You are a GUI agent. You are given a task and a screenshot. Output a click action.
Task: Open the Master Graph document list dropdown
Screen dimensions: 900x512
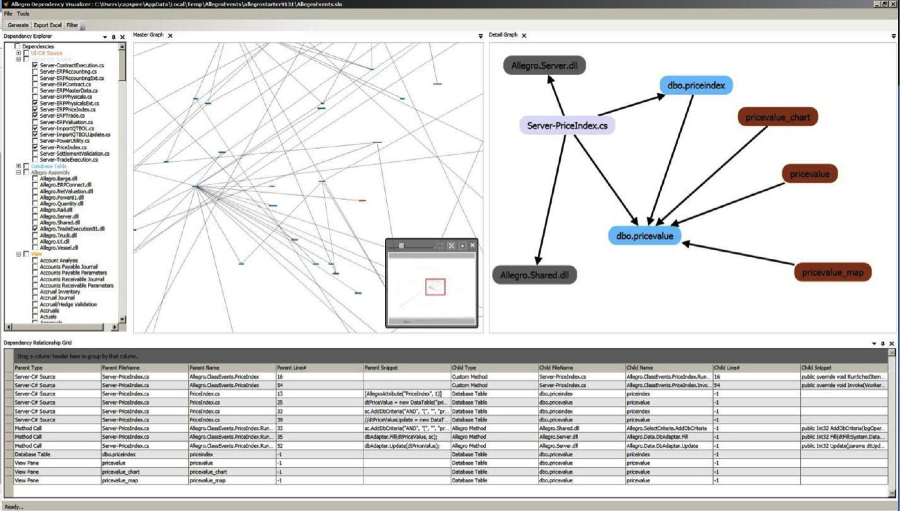[480, 36]
